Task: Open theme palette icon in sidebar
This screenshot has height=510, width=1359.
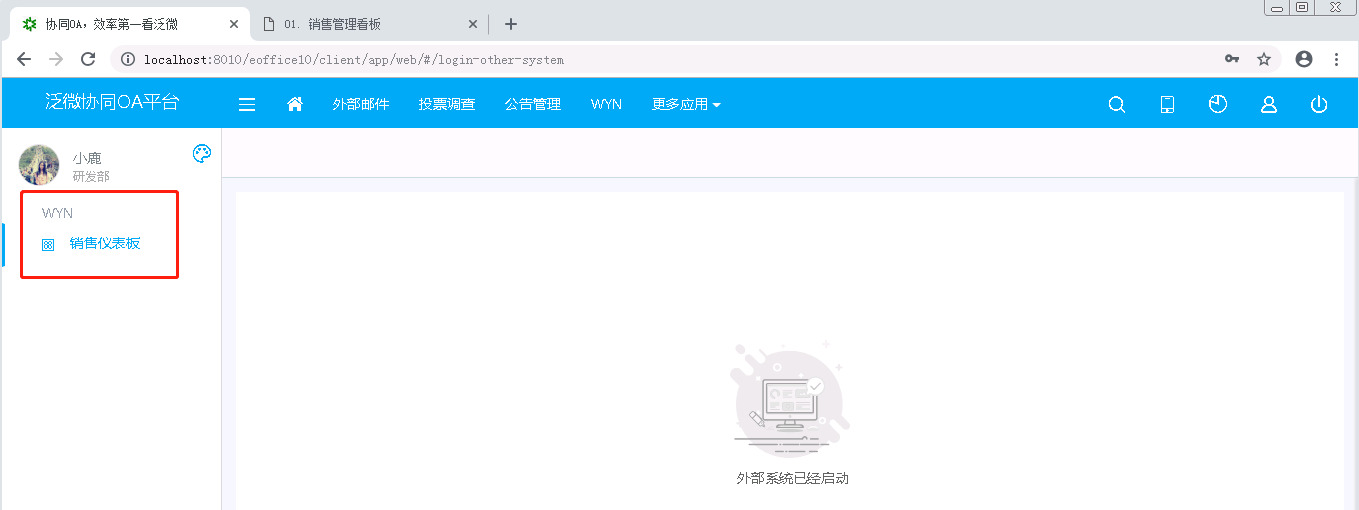Action: pos(202,153)
